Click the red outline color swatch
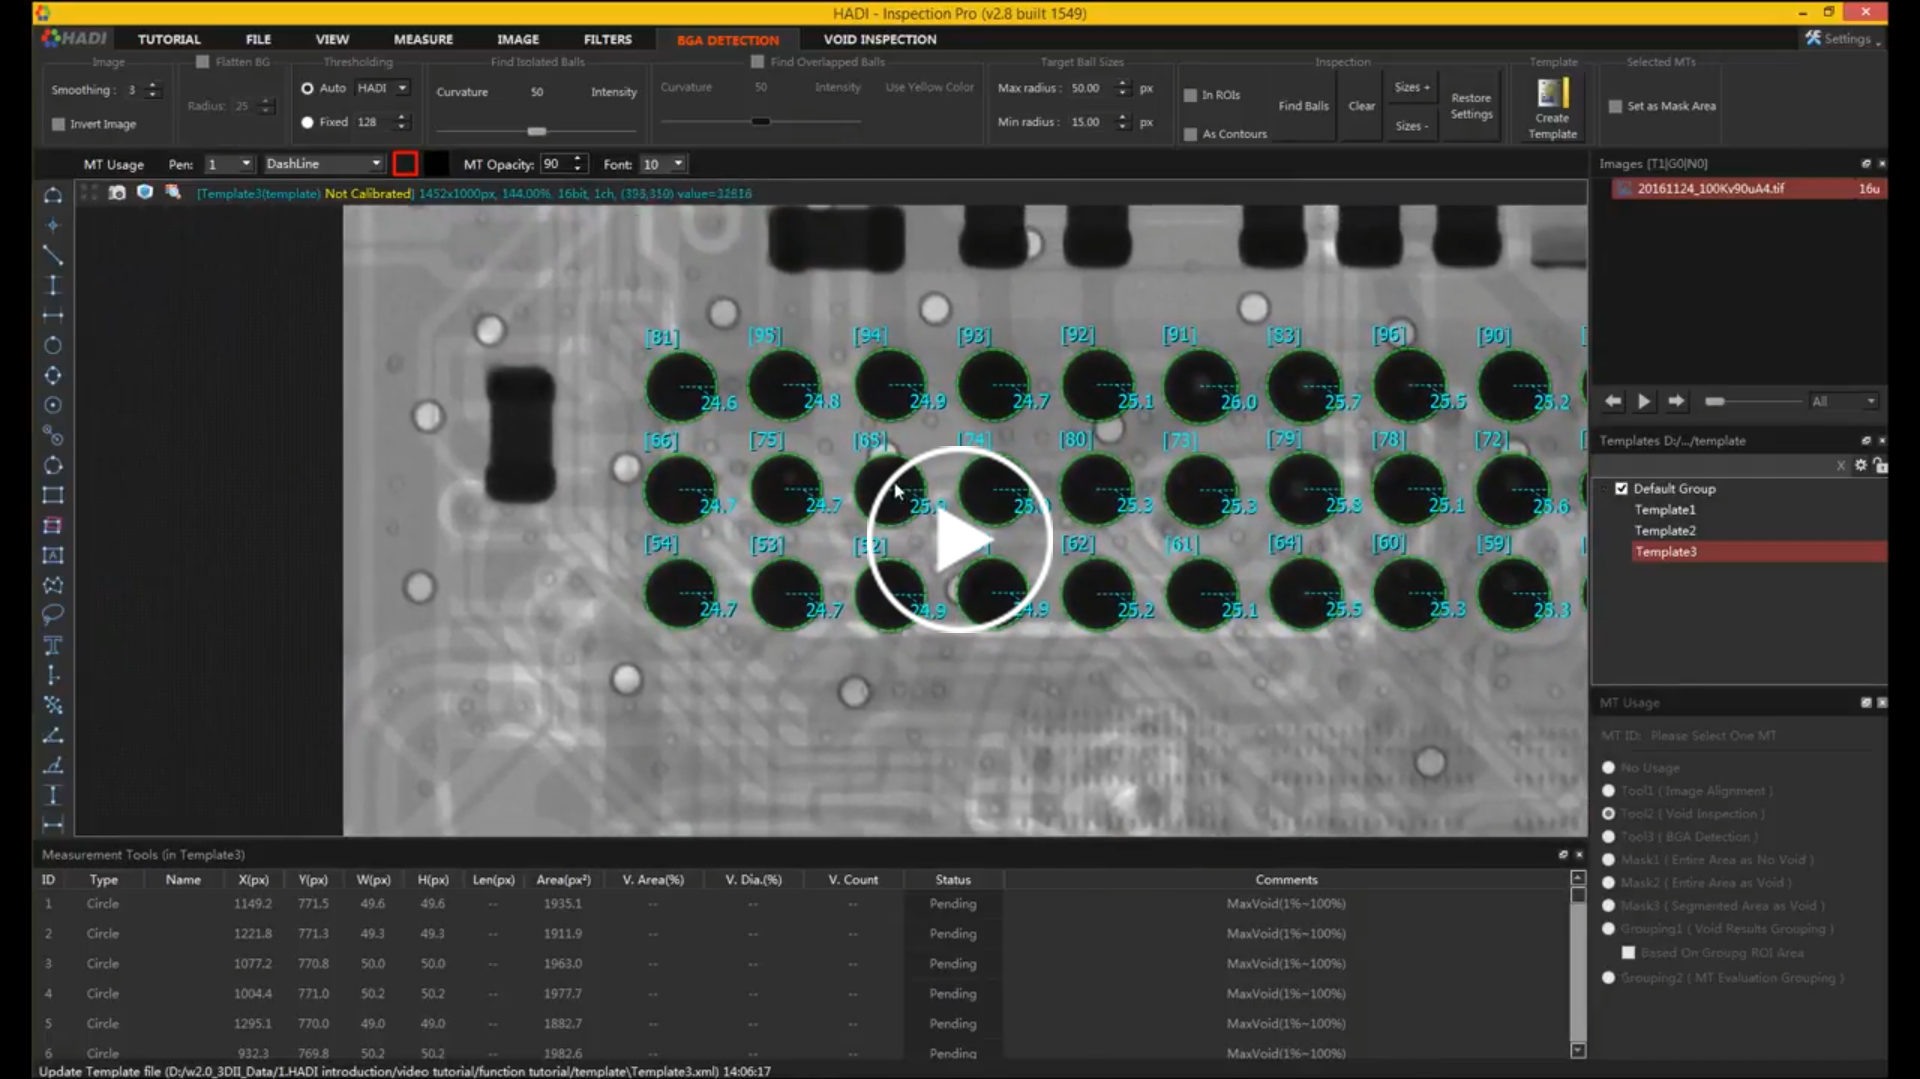1920x1079 pixels. coord(405,164)
